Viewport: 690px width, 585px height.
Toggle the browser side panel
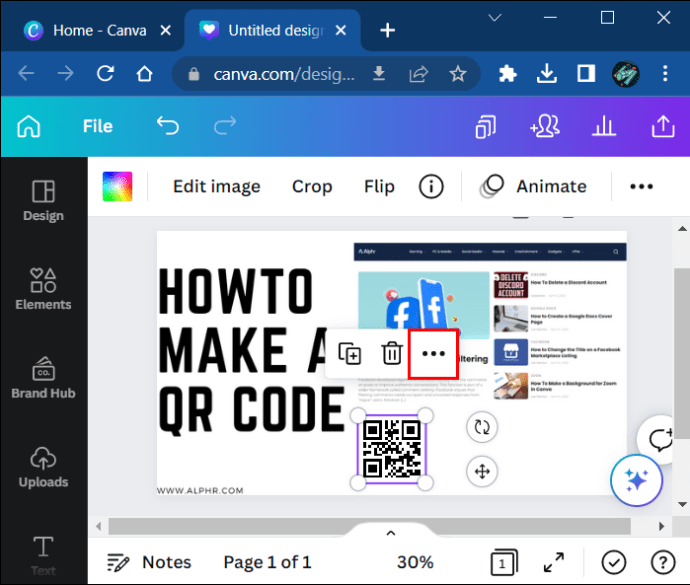586,74
